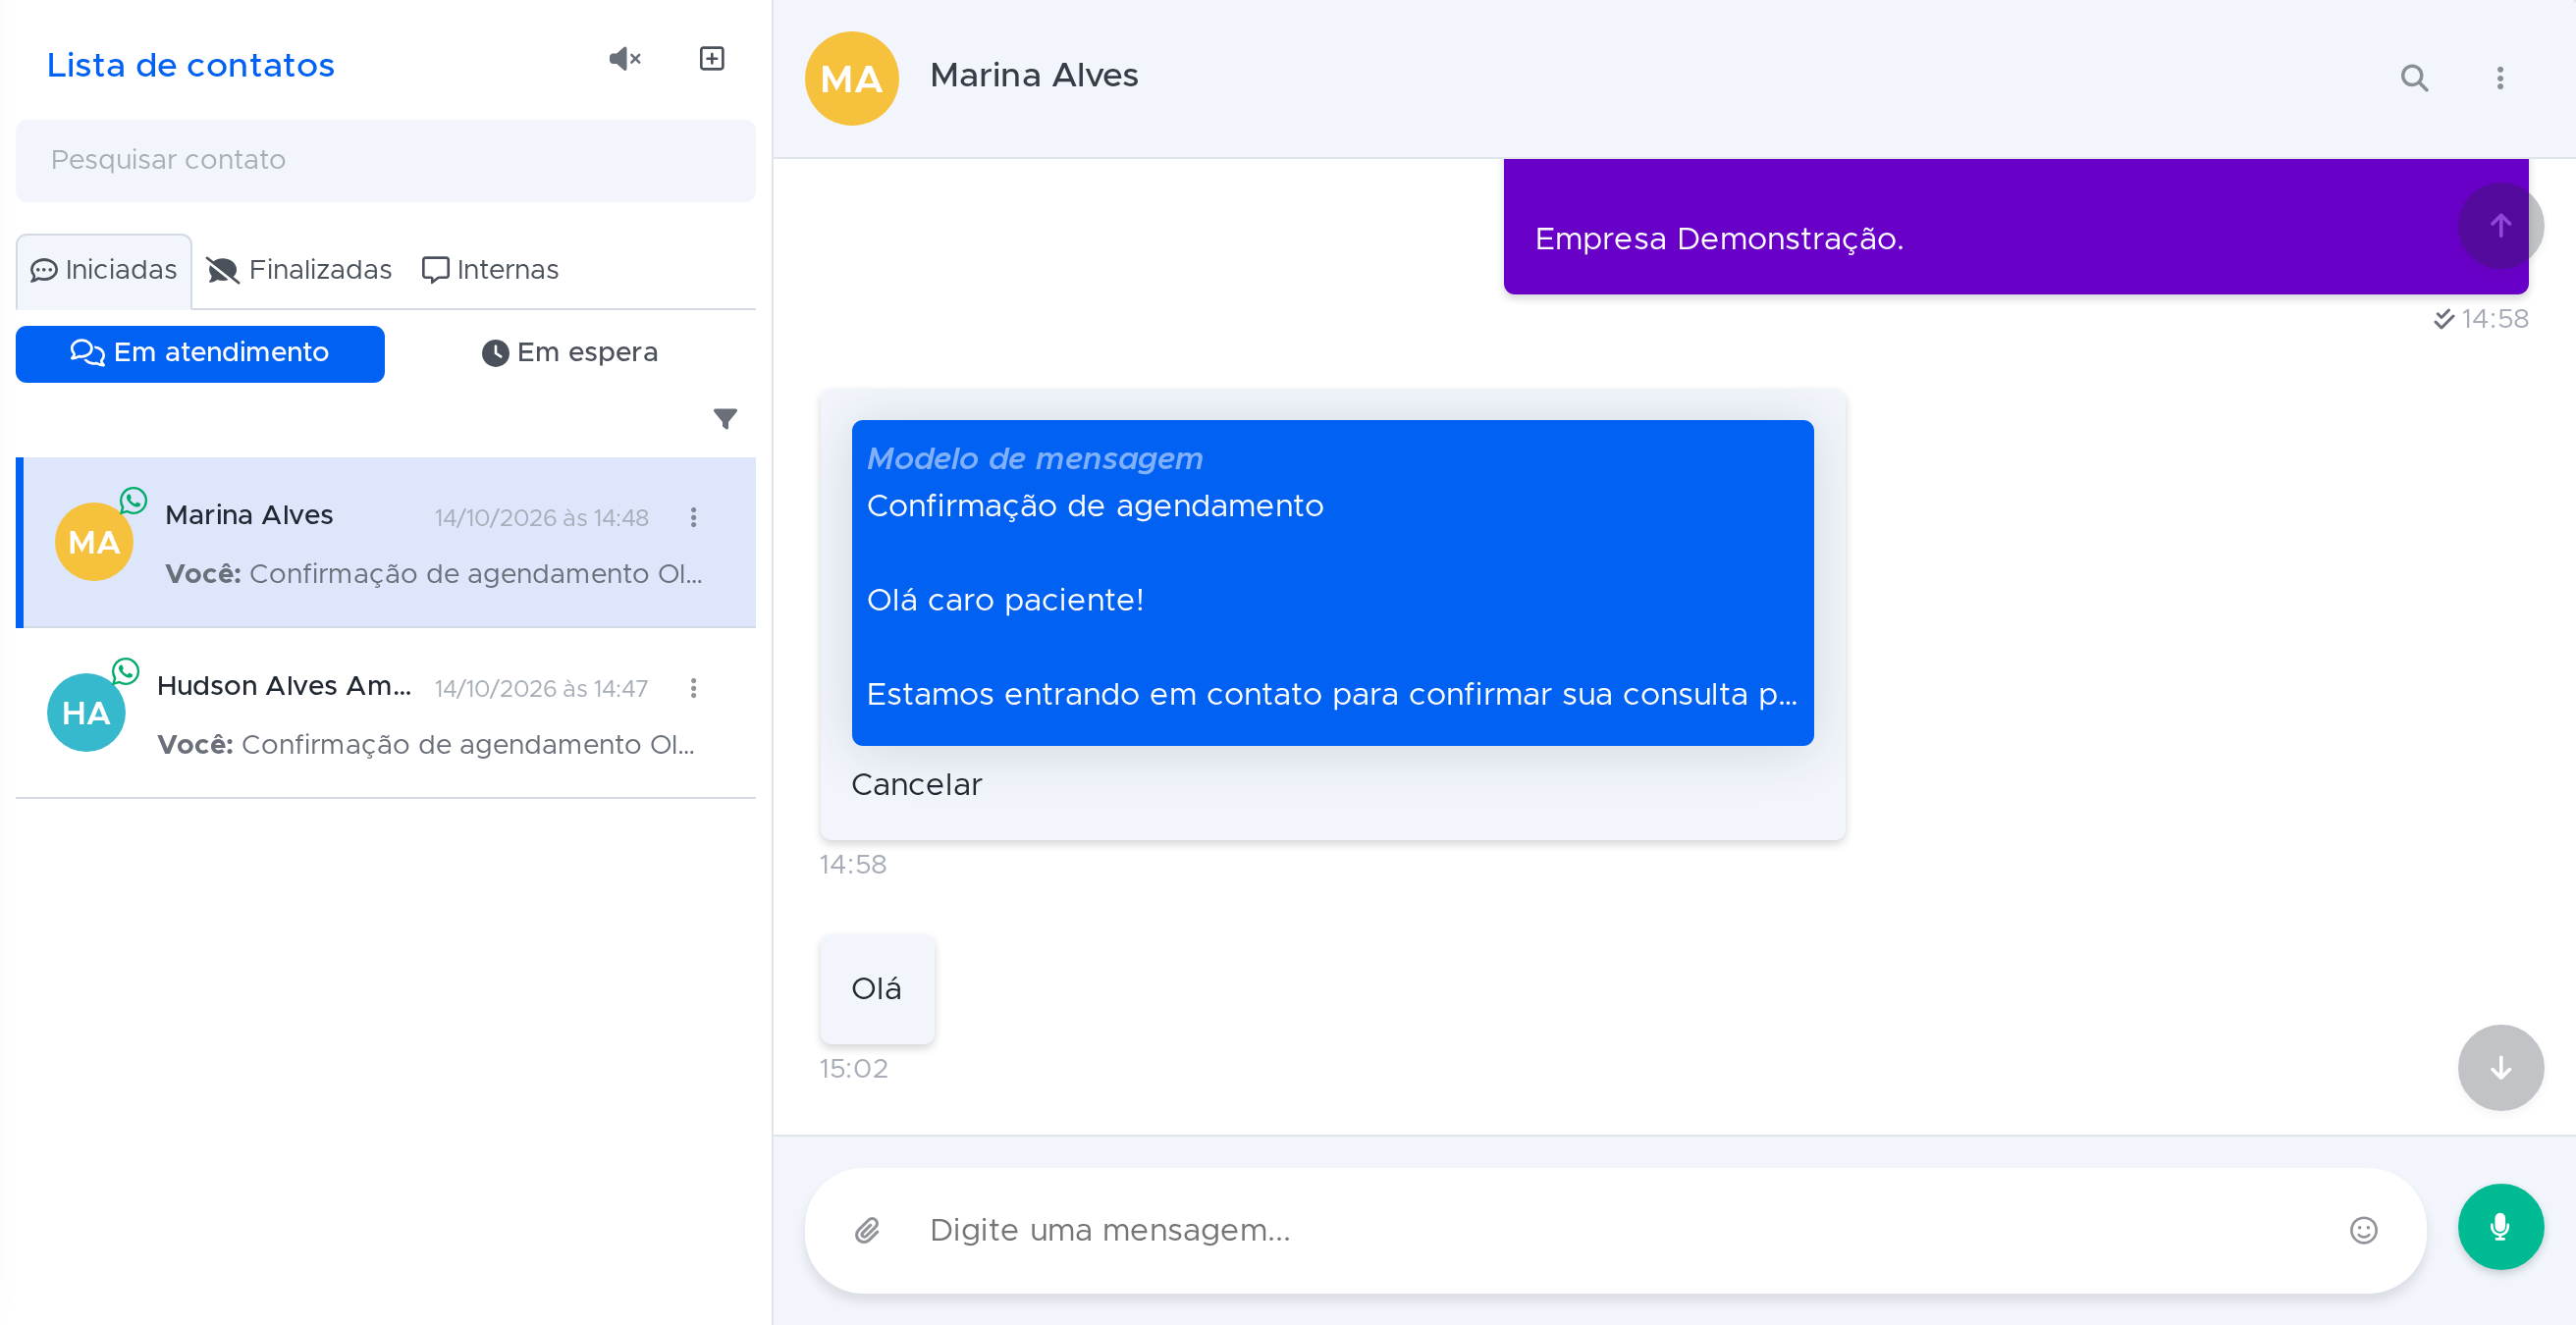Click the 14/10/2026 às 14:47 timestamp

click(541, 689)
